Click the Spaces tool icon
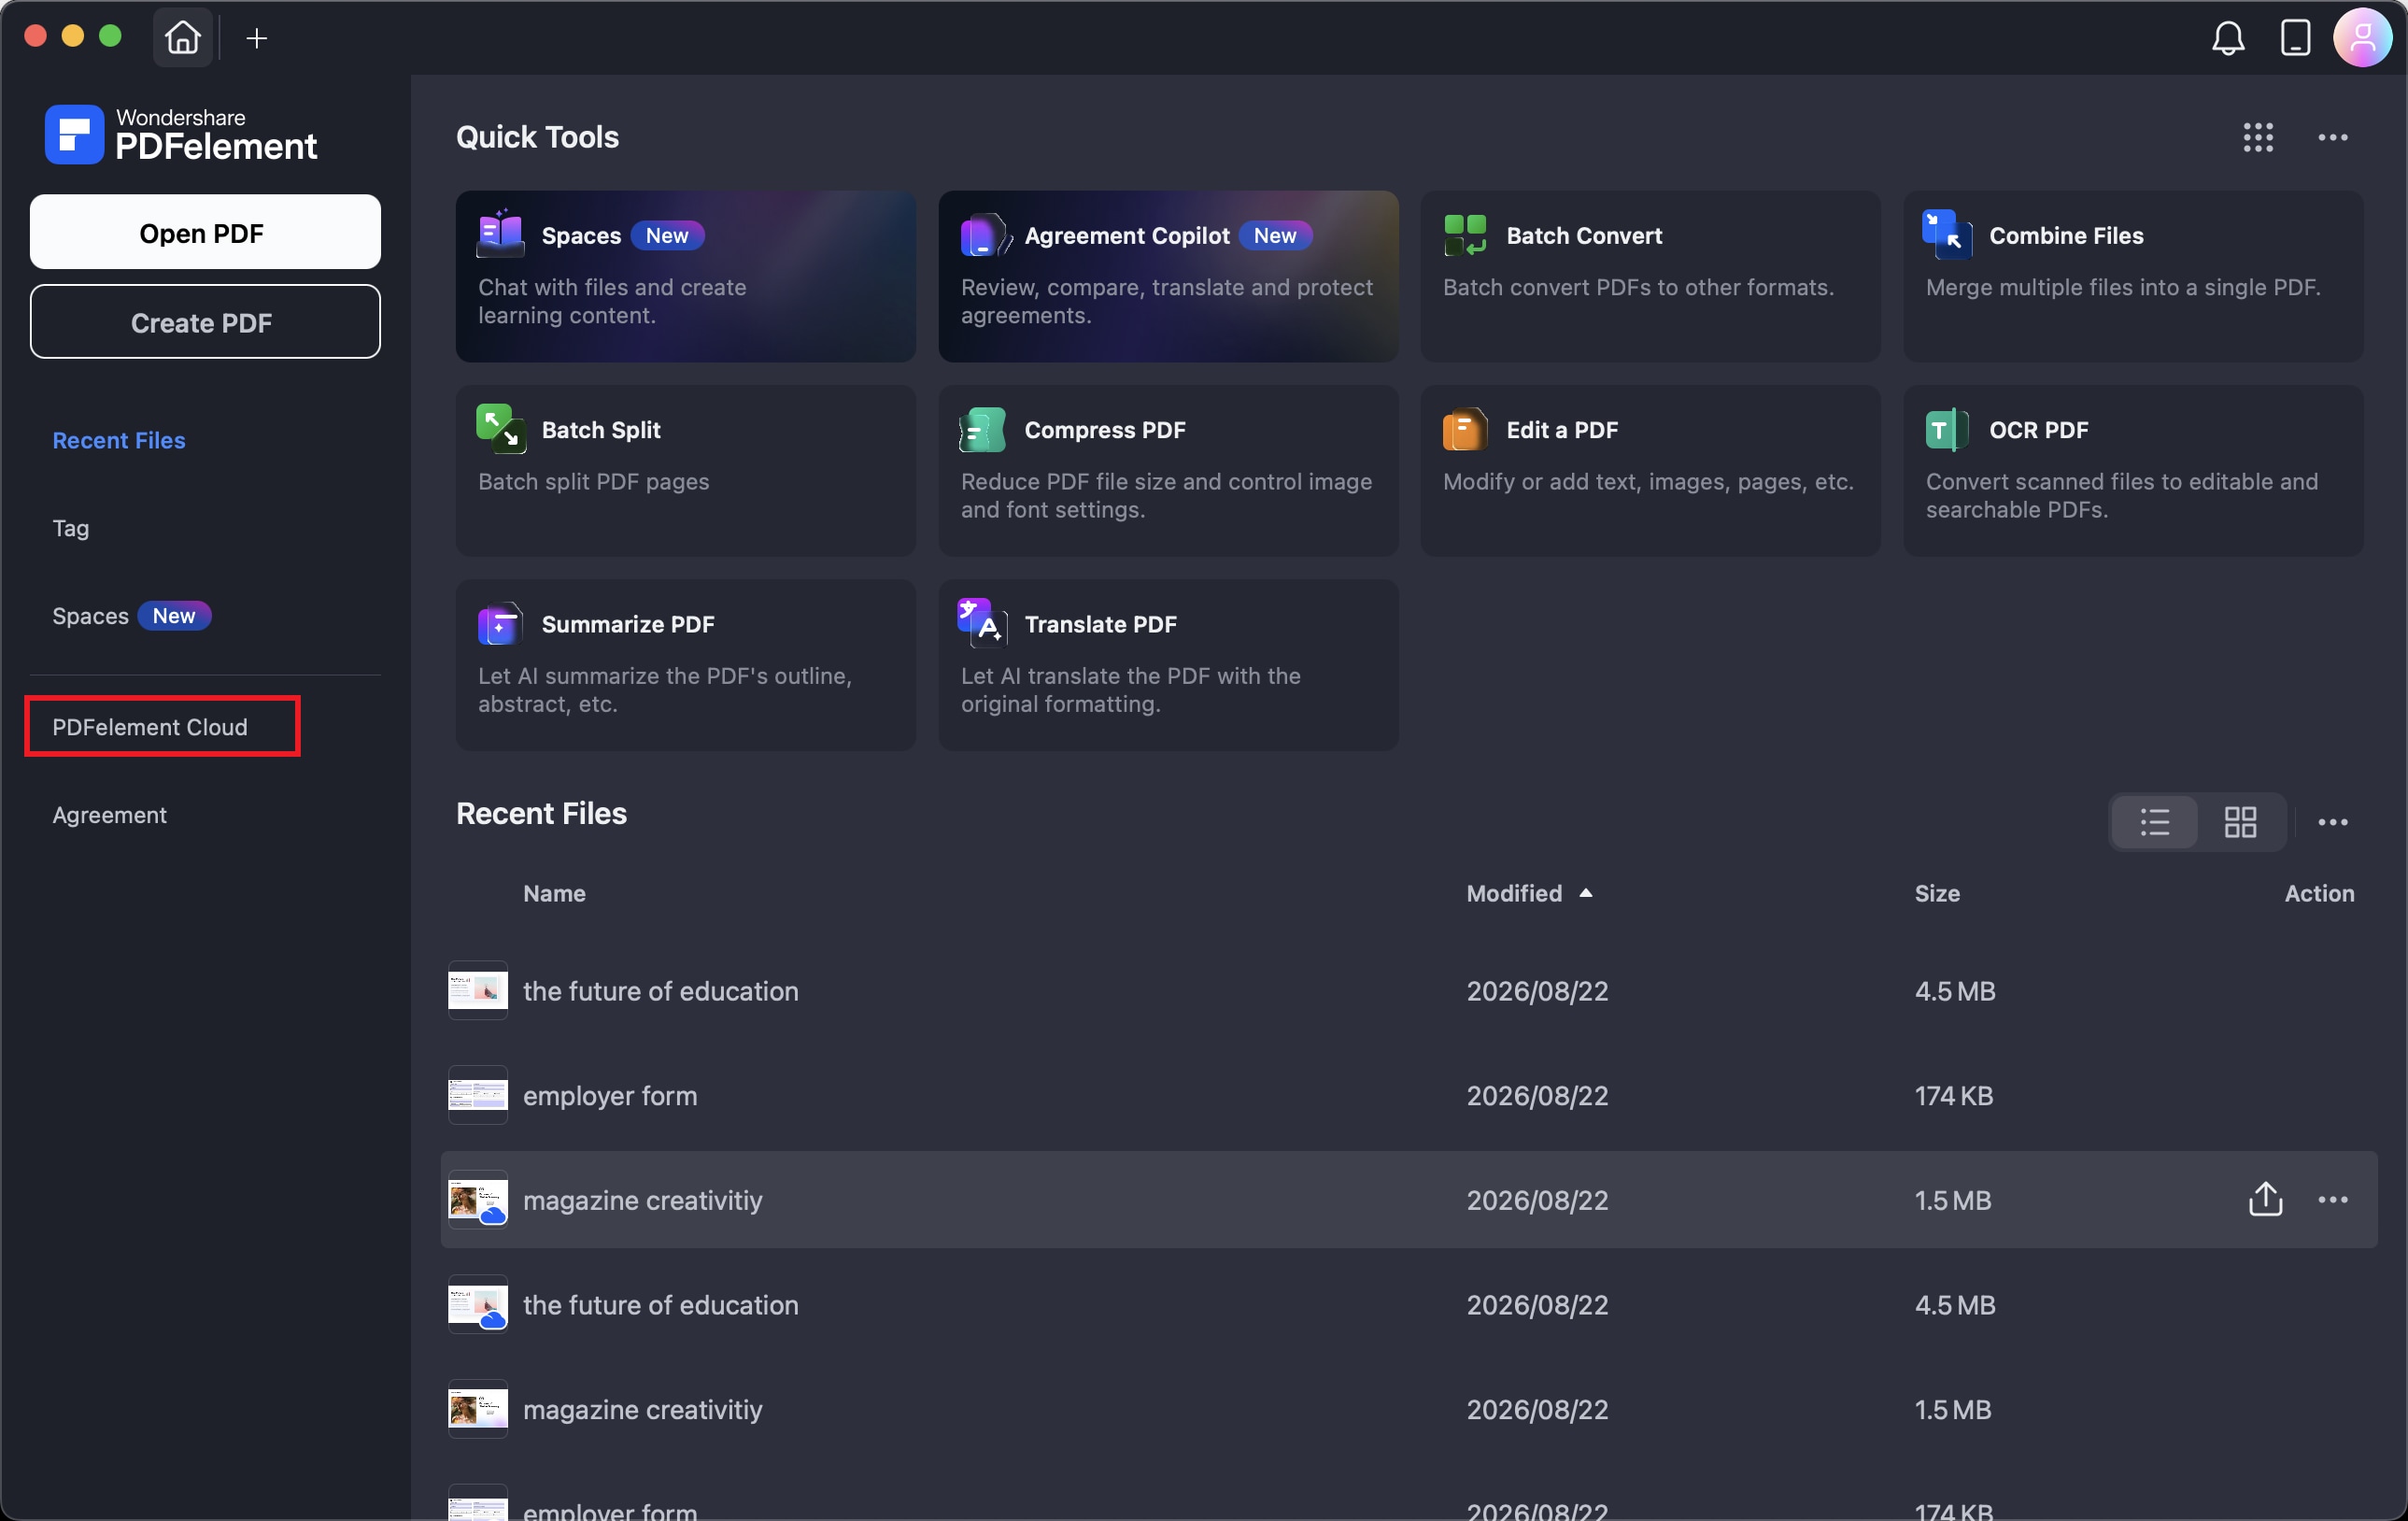 500,234
